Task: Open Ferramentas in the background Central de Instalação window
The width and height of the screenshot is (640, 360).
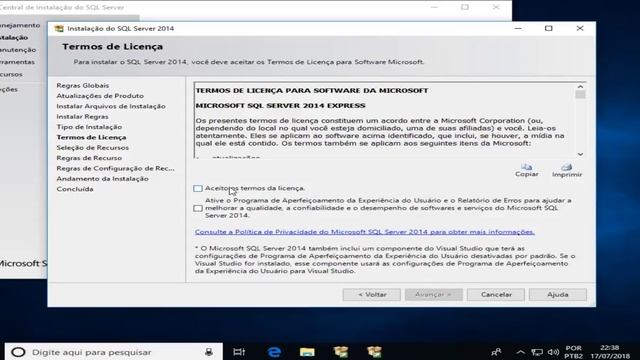Action: click(x=17, y=62)
